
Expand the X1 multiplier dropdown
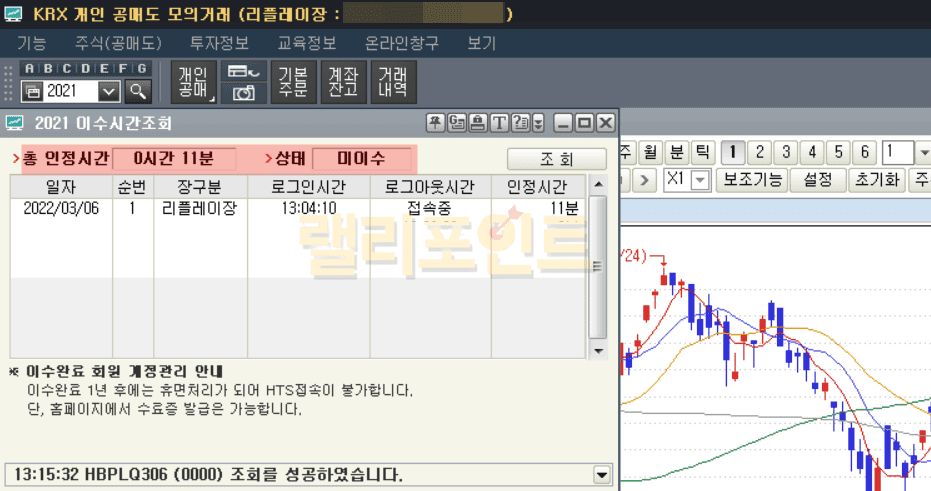[700, 180]
